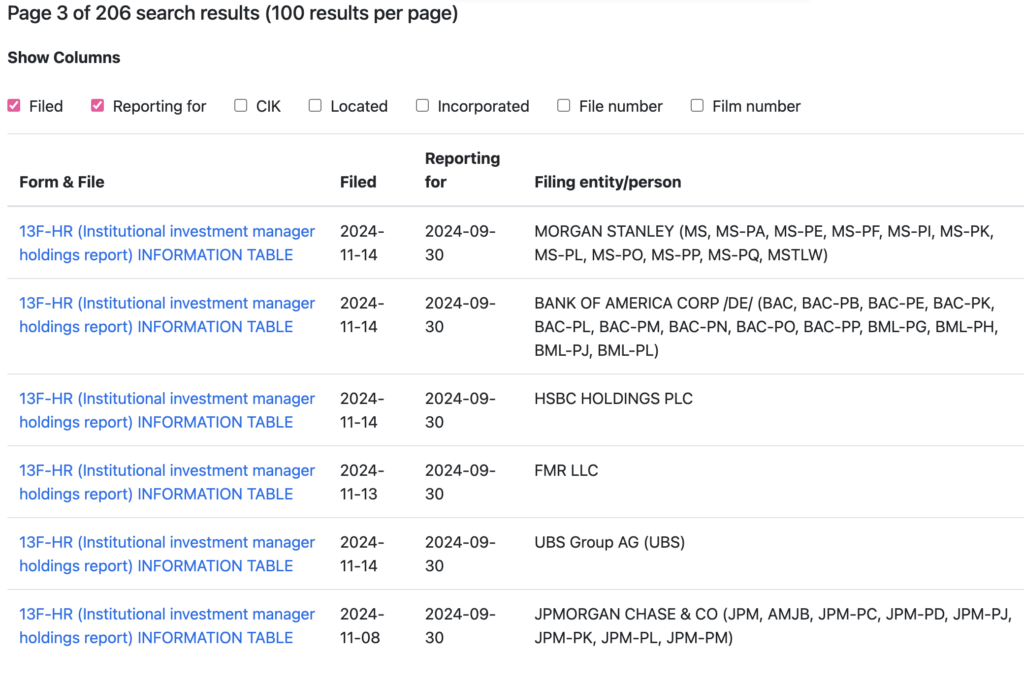1024x682 pixels.
Task: Click the Reporting for column header
Action: pos(462,170)
